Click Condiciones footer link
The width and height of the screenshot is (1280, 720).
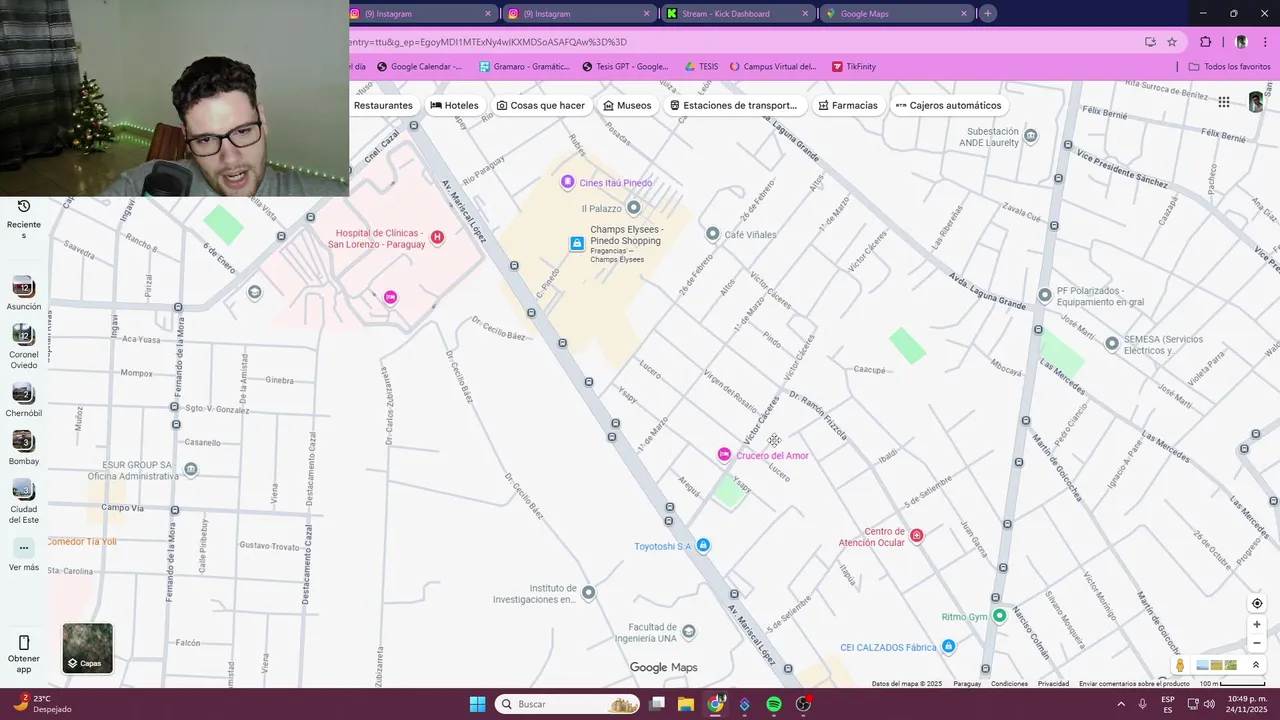pyautogui.click(x=1009, y=684)
